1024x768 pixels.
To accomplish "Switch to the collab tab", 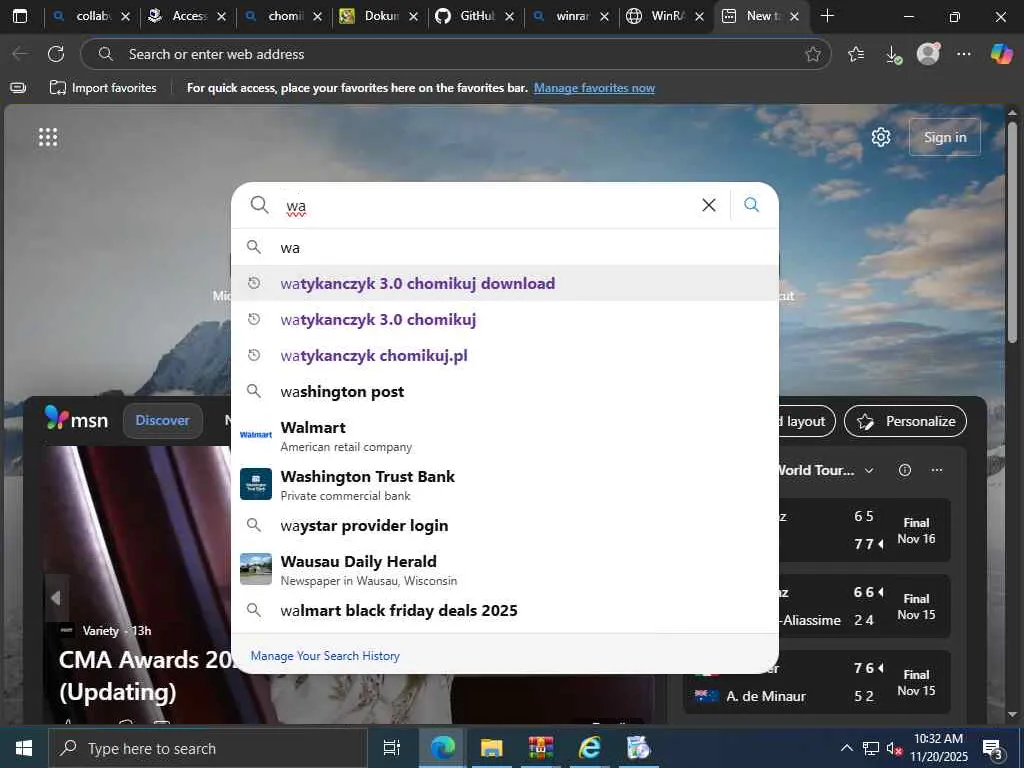I will [92, 16].
